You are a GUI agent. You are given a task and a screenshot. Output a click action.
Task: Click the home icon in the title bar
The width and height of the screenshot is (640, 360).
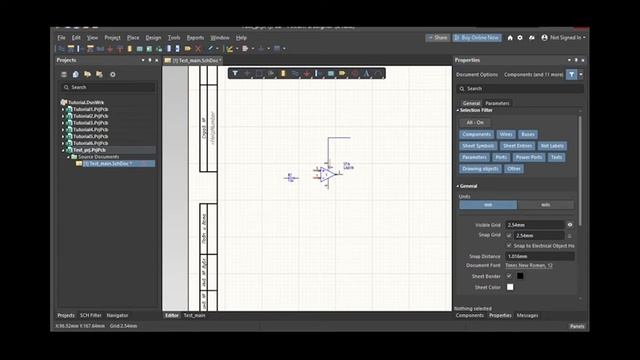(x=510, y=38)
